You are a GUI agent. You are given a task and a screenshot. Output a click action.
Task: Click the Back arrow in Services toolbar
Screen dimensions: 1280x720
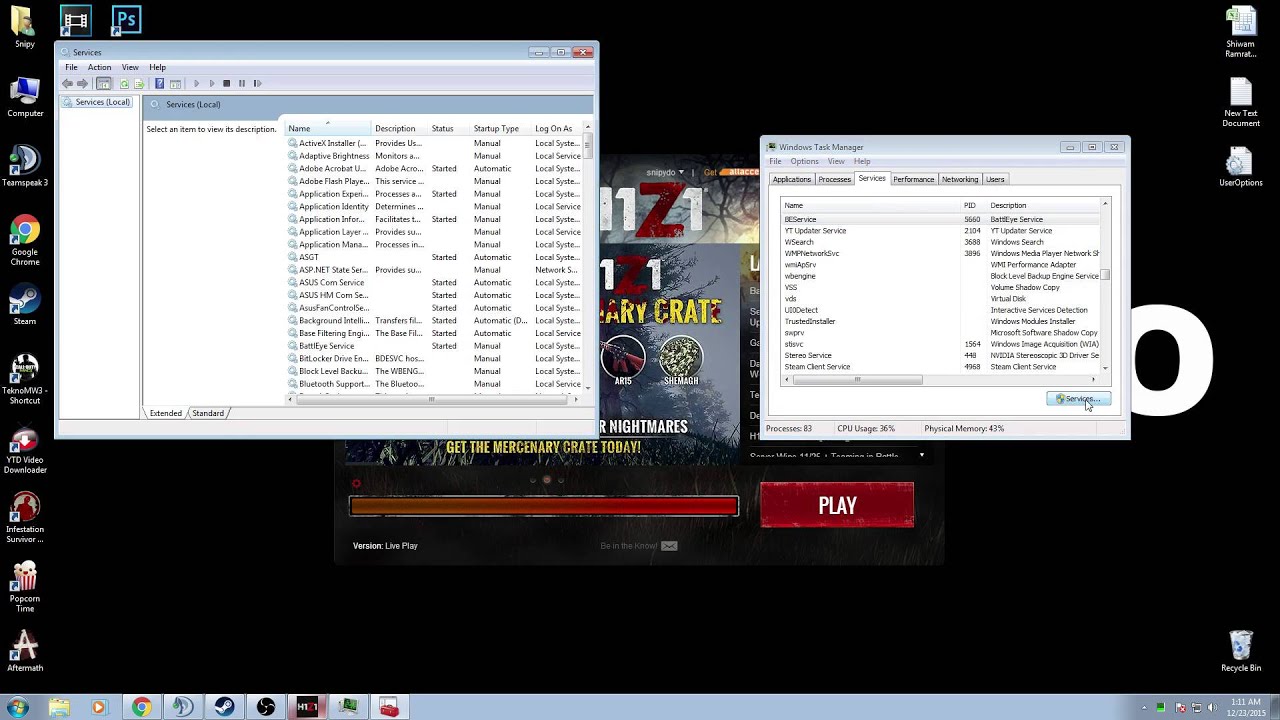[x=67, y=84]
